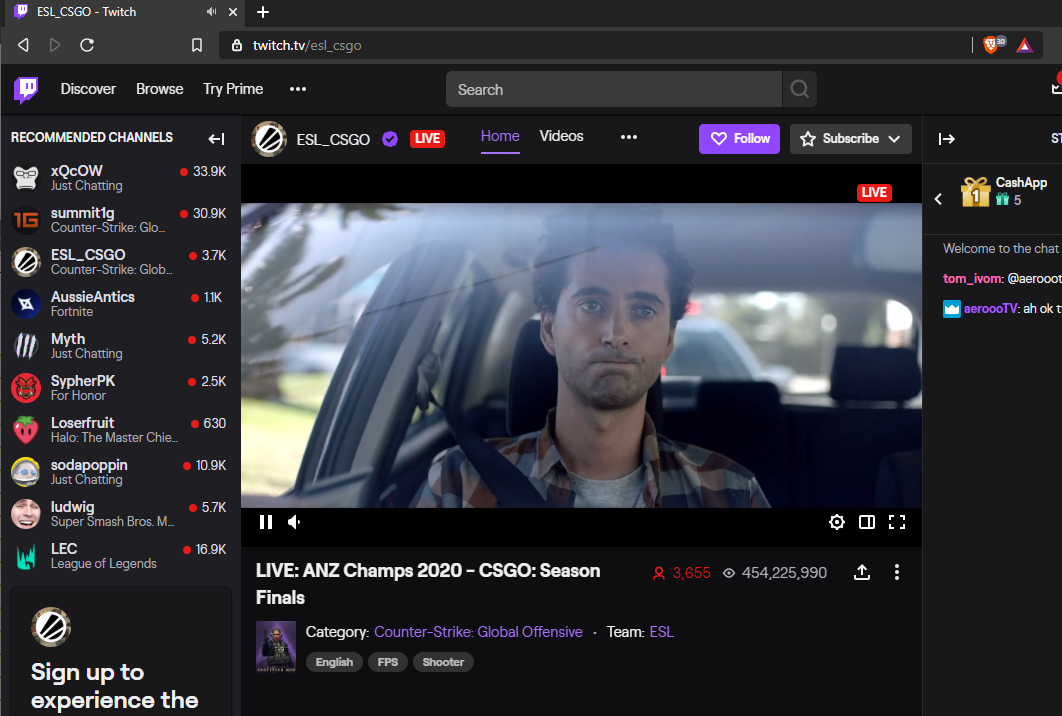
Task: Click the ESL logo in sign-up card
Action: (51, 627)
